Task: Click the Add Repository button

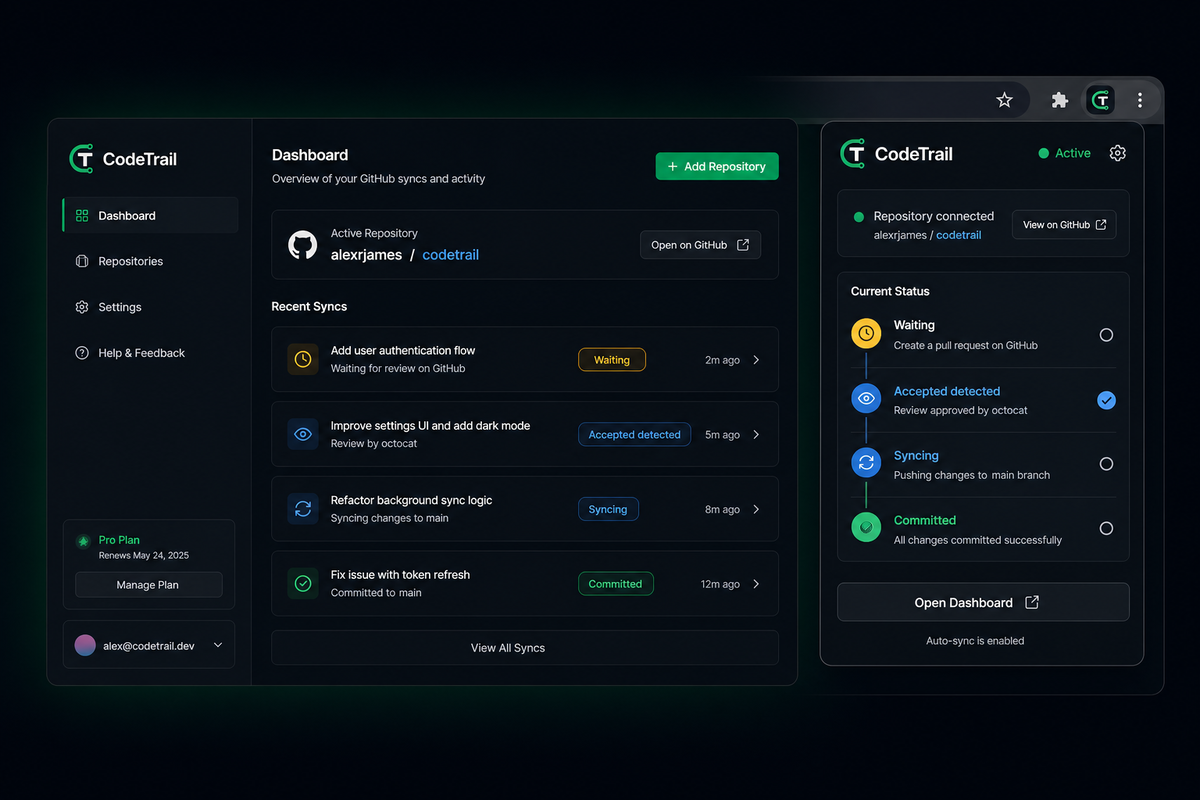Action: point(717,166)
